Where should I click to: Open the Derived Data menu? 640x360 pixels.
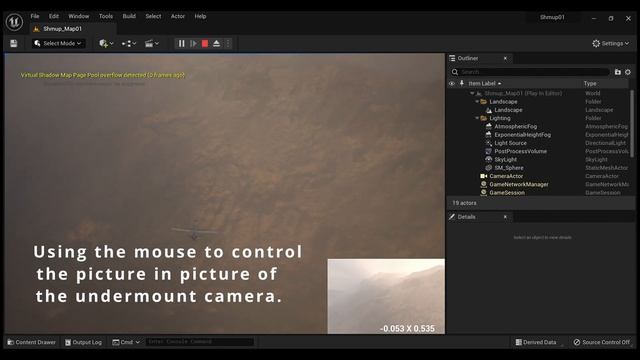coord(536,342)
